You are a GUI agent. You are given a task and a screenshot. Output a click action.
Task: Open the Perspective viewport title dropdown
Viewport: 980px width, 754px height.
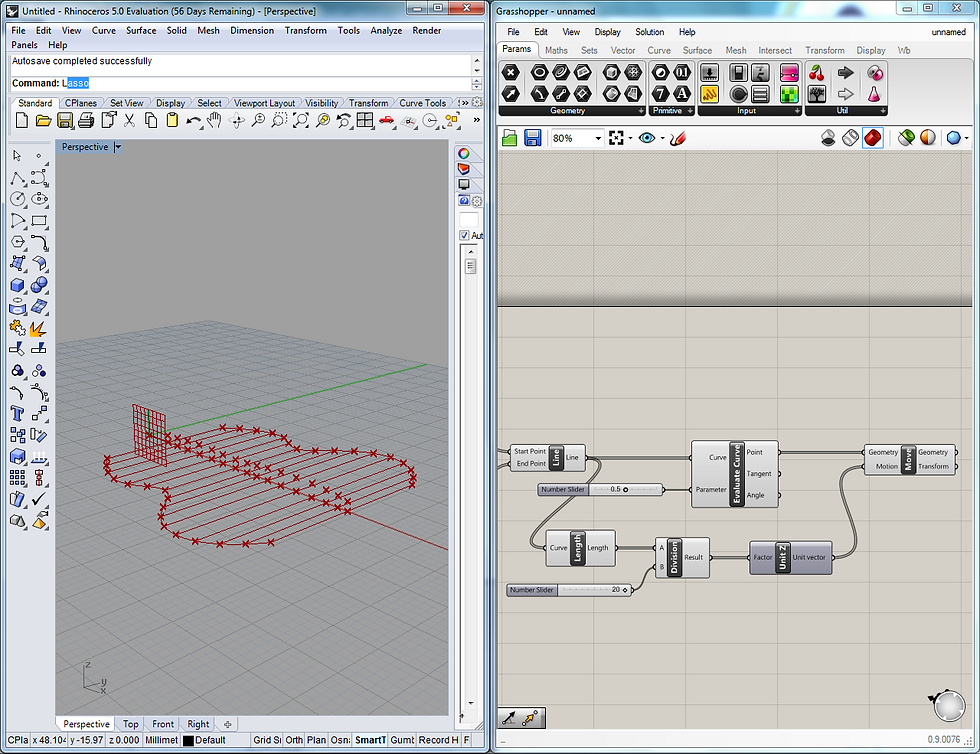pos(118,147)
